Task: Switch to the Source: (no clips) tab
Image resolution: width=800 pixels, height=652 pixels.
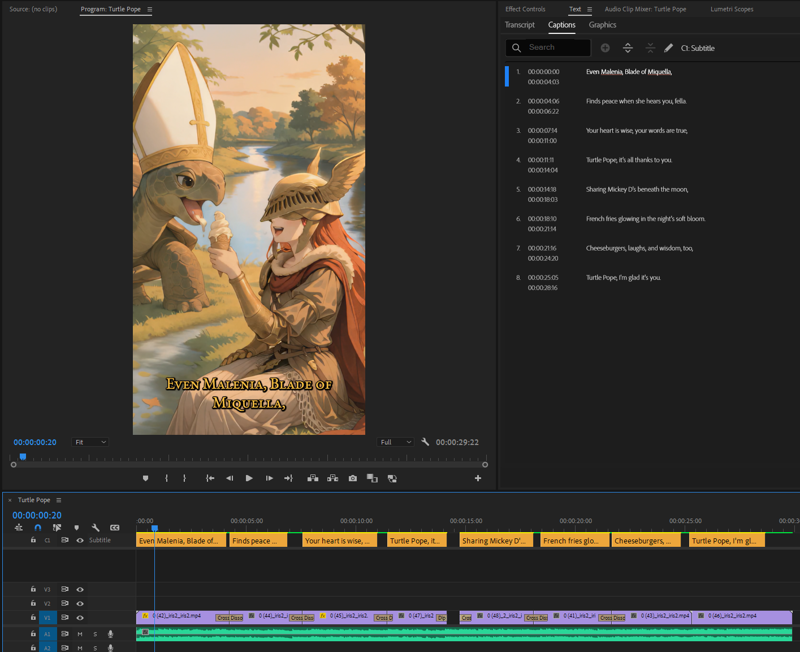Action: pyautogui.click(x=33, y=9)
